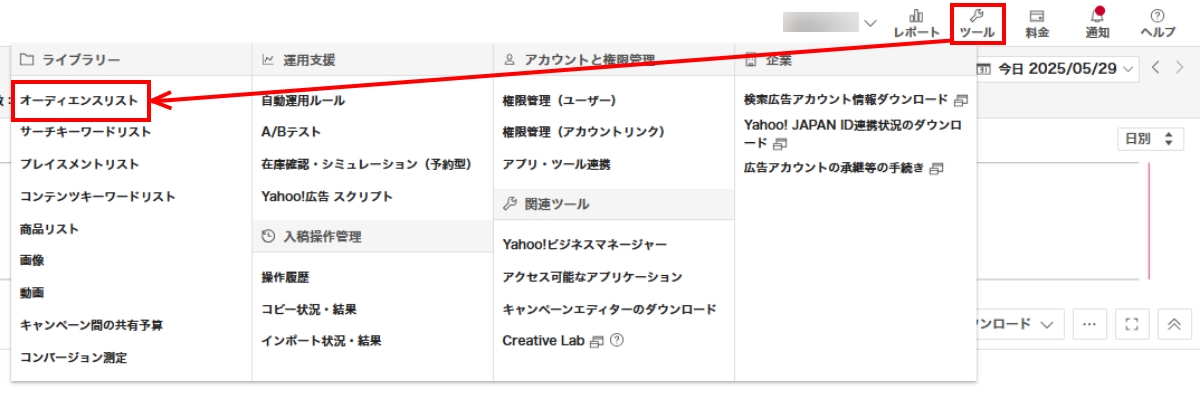Open the ツール tools menu icon
The width and height of the screenshot is (1200, 395).
point(977,23)
